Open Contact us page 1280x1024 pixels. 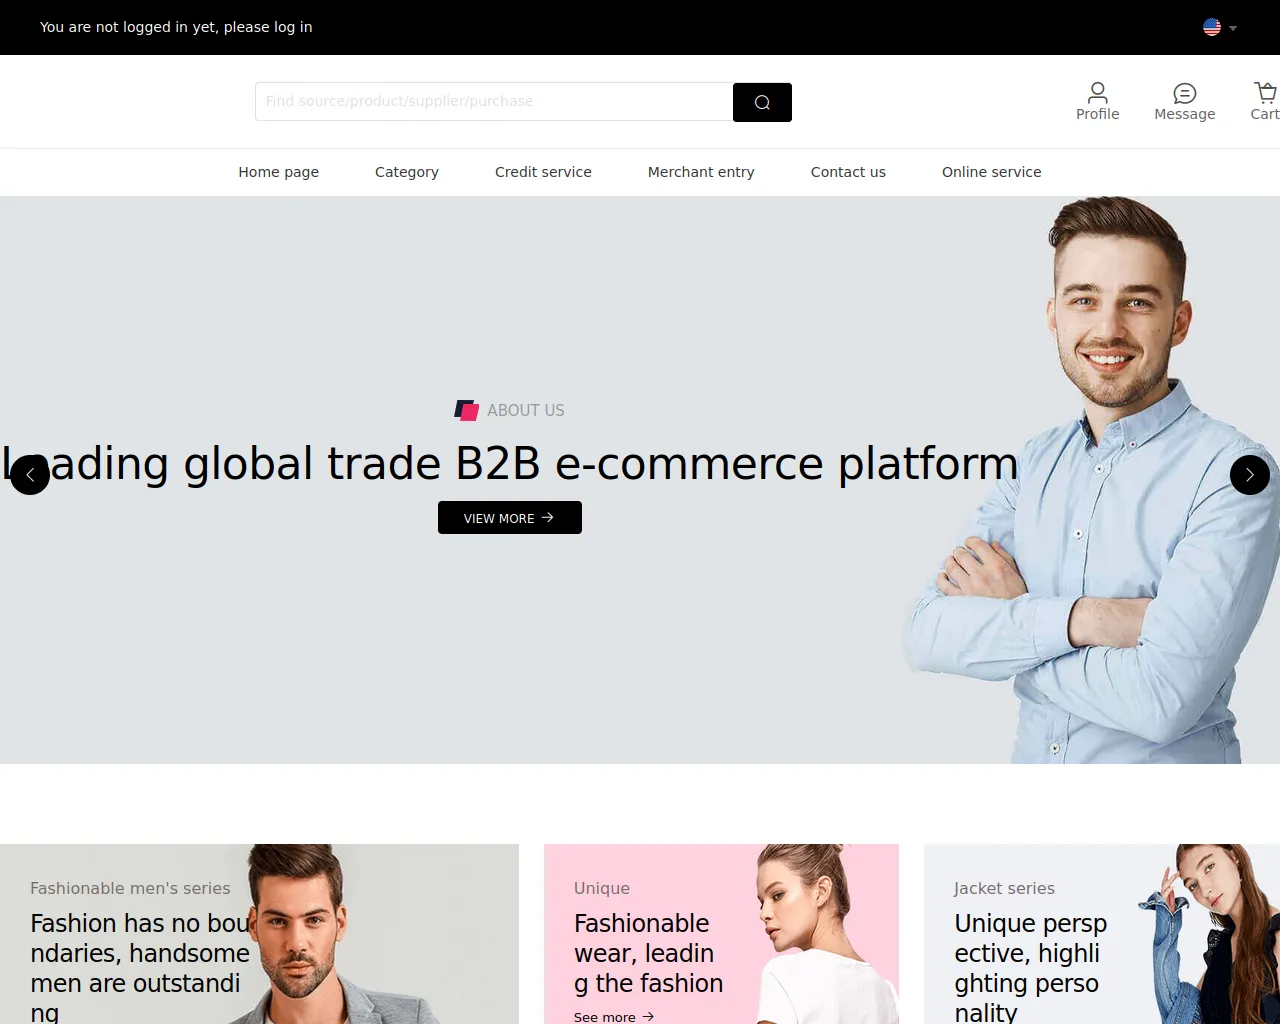click(x=848, y=172)
